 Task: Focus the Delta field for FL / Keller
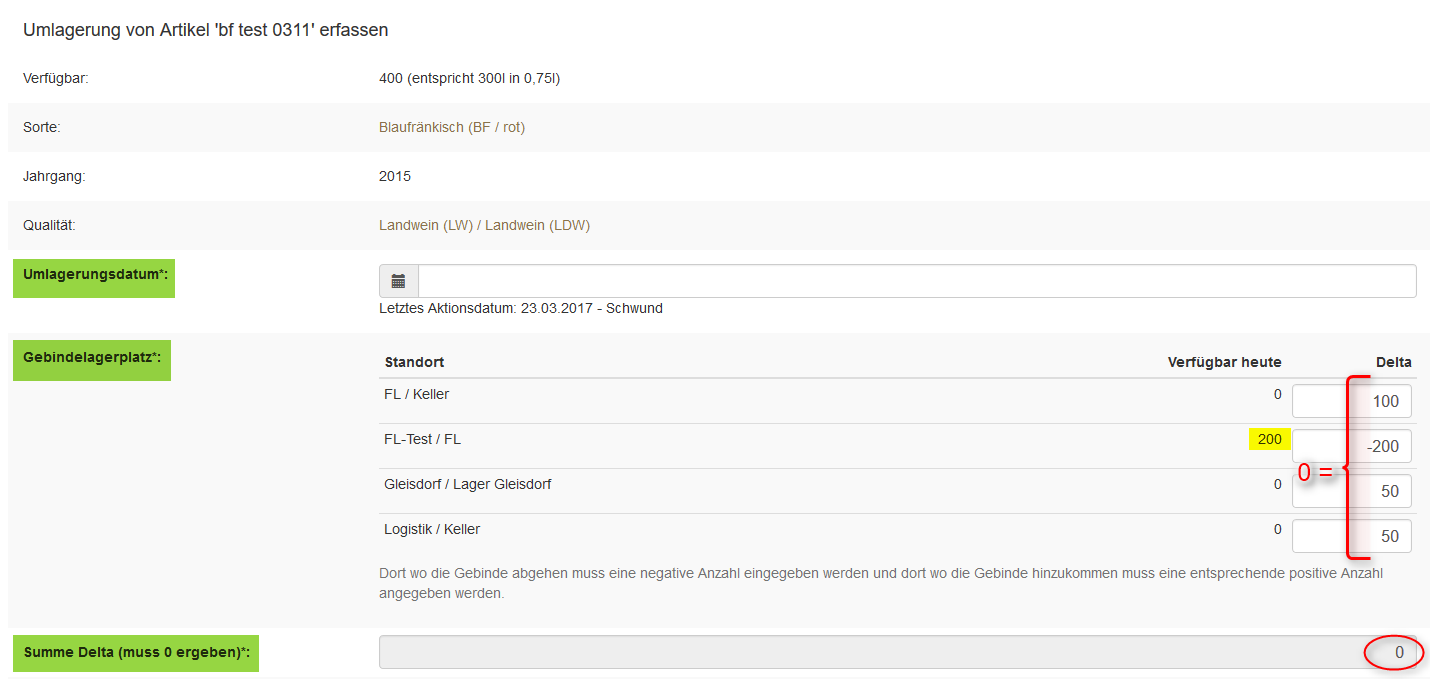[x=1351, y=402]
